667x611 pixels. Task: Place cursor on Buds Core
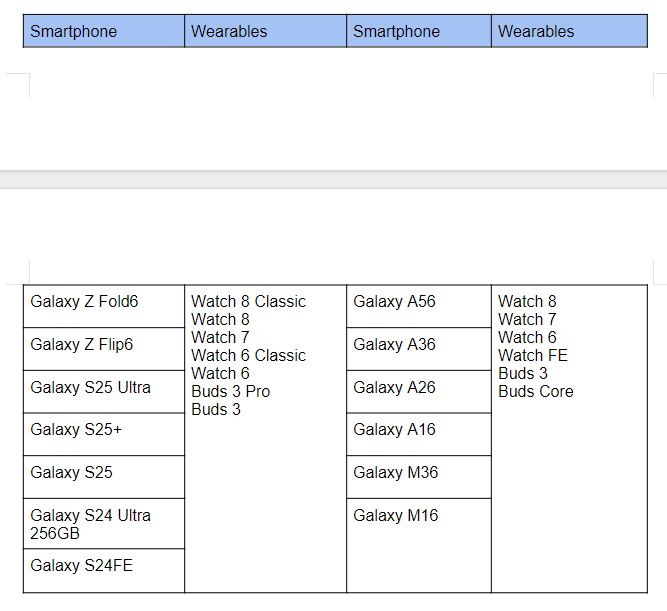pos(536,391)
